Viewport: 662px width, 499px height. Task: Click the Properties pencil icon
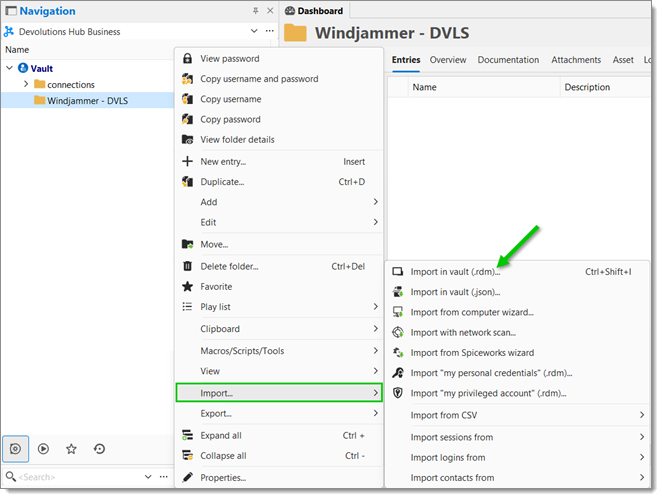pyautogui.click(x=187, y=477)
